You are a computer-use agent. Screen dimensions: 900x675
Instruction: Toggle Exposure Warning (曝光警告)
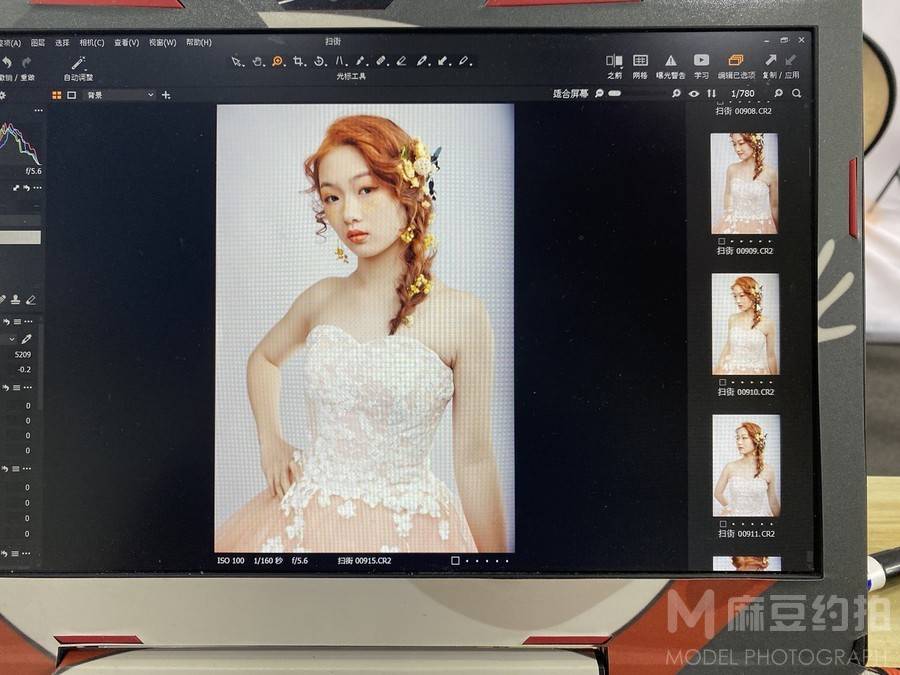[670, 60]
